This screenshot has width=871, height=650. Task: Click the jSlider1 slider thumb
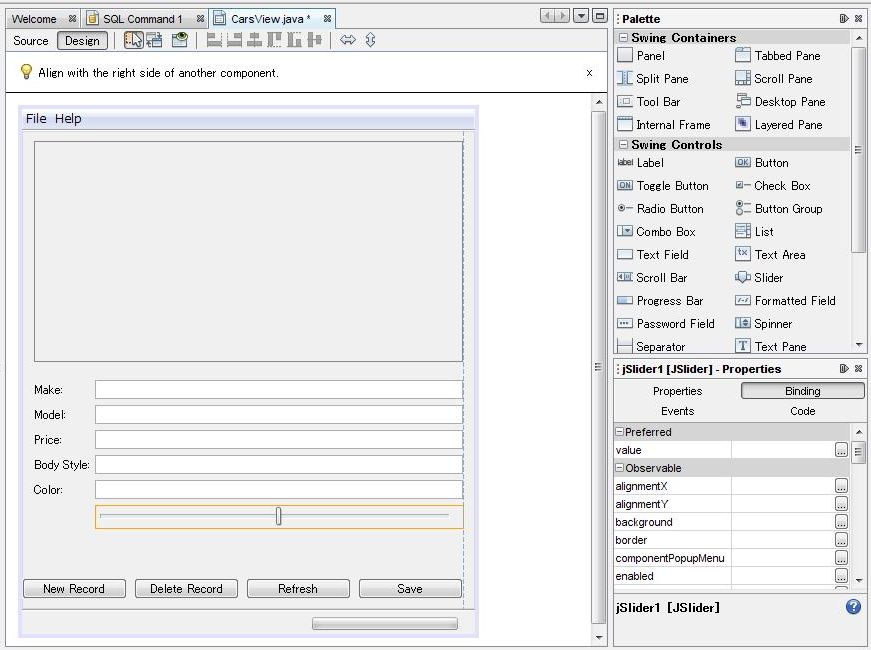pos(279,516)
